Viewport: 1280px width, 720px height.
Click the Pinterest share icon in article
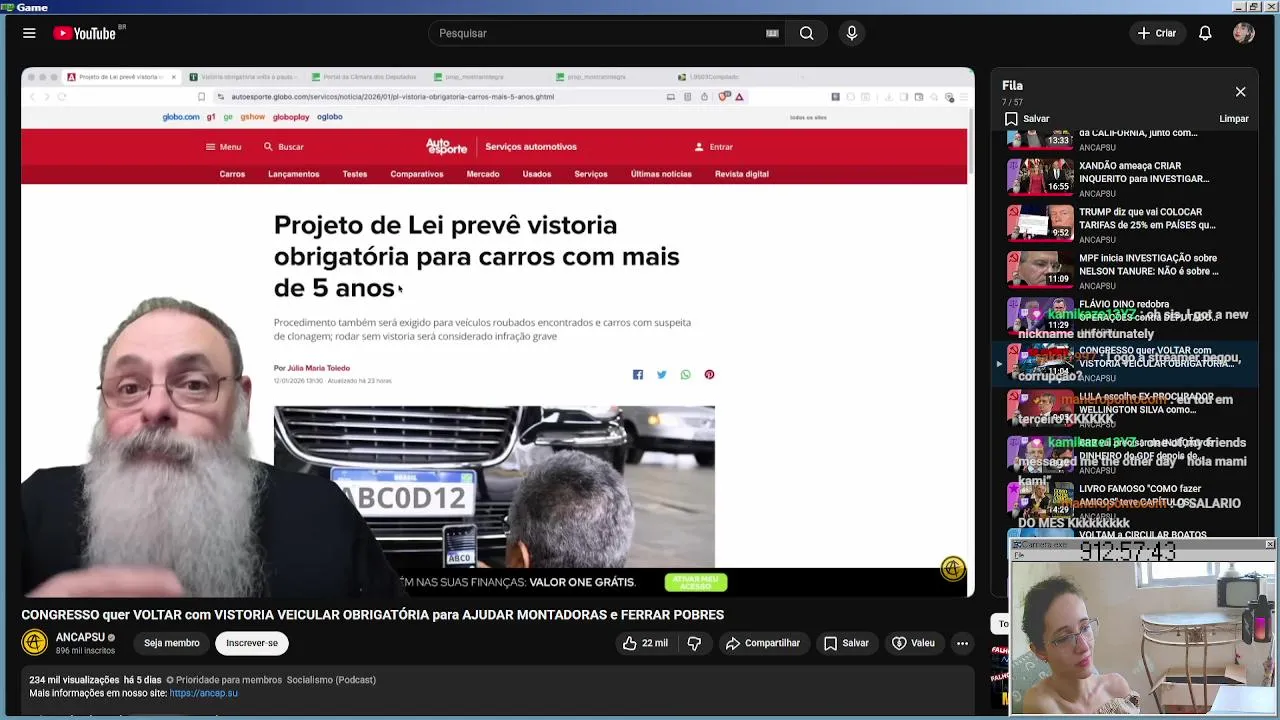click(x=709, y=375)
